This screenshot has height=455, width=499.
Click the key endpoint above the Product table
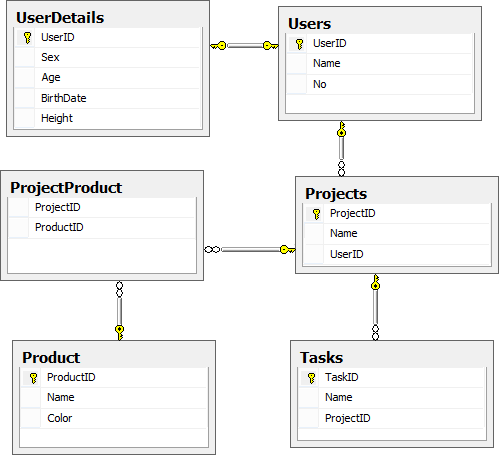point(119,333)
